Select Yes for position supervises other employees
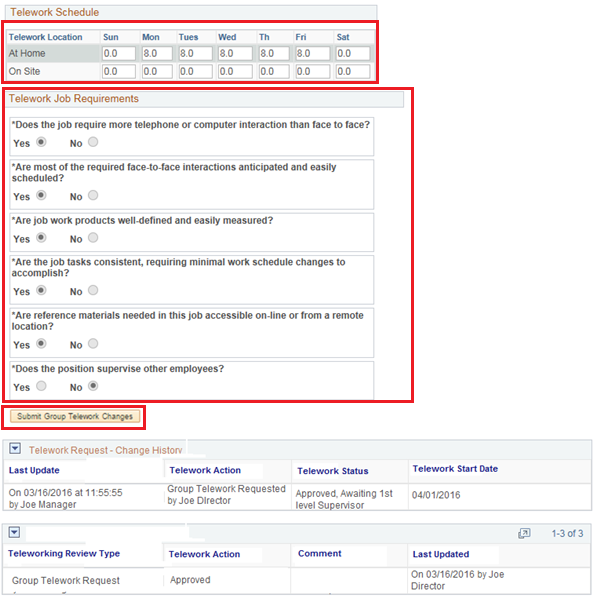 pyautogui.click(x=41, y=386)
